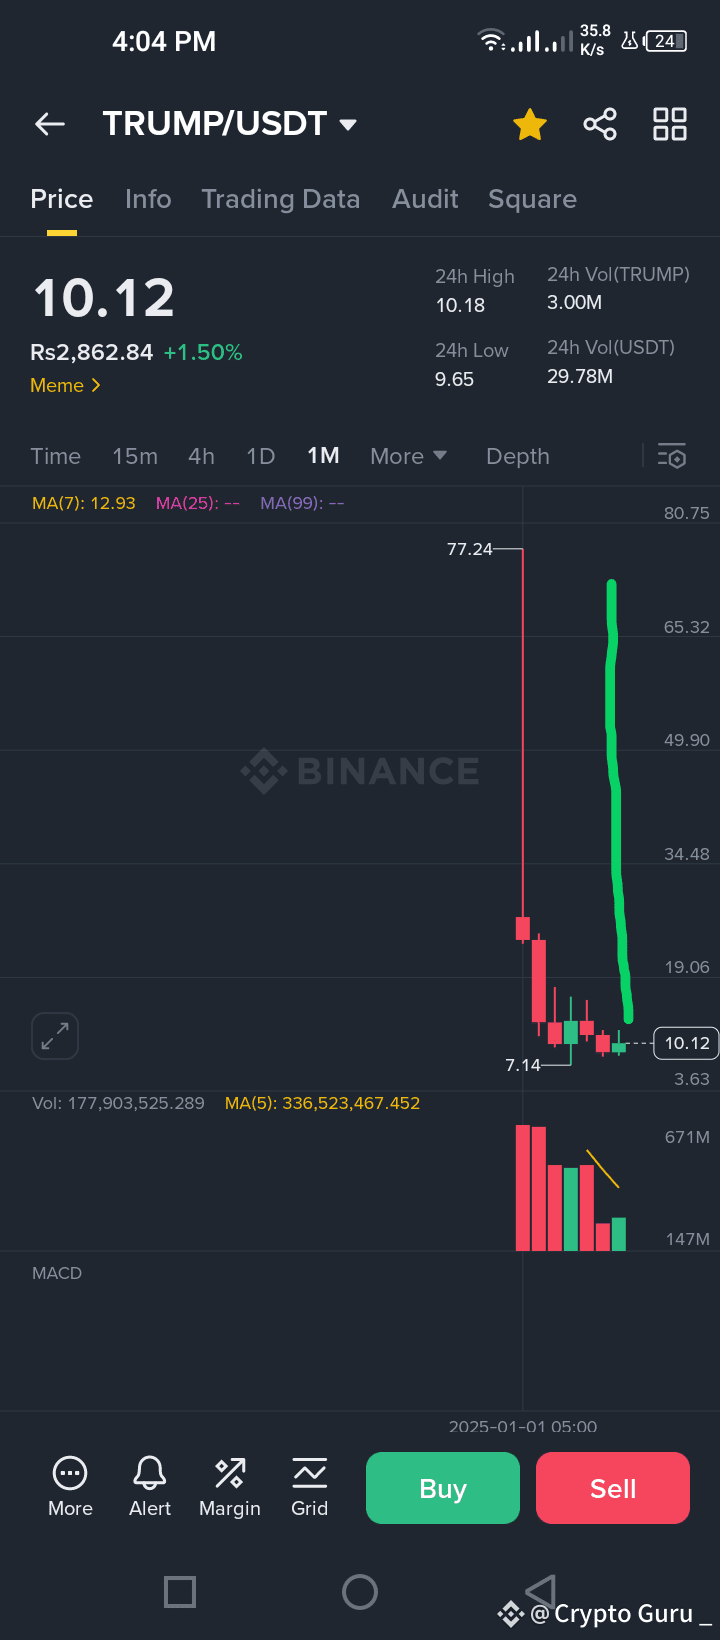This screenshot has width=720, height=1640.
Task: Open the four-square grid menu icon
Action: (670, 124)
